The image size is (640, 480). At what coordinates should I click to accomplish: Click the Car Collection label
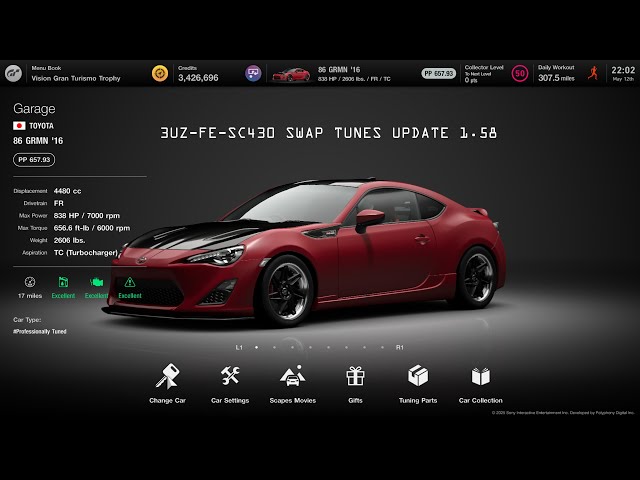click(481, 400)
